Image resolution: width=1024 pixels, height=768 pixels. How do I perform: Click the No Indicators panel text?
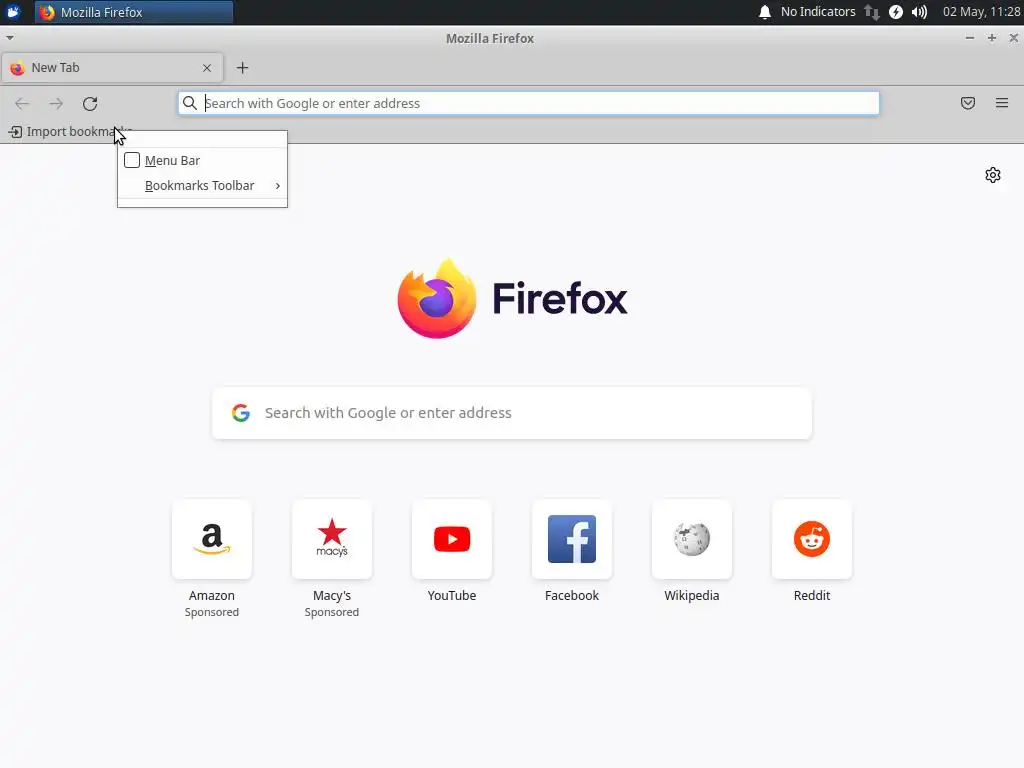click(x=818, y=12)
